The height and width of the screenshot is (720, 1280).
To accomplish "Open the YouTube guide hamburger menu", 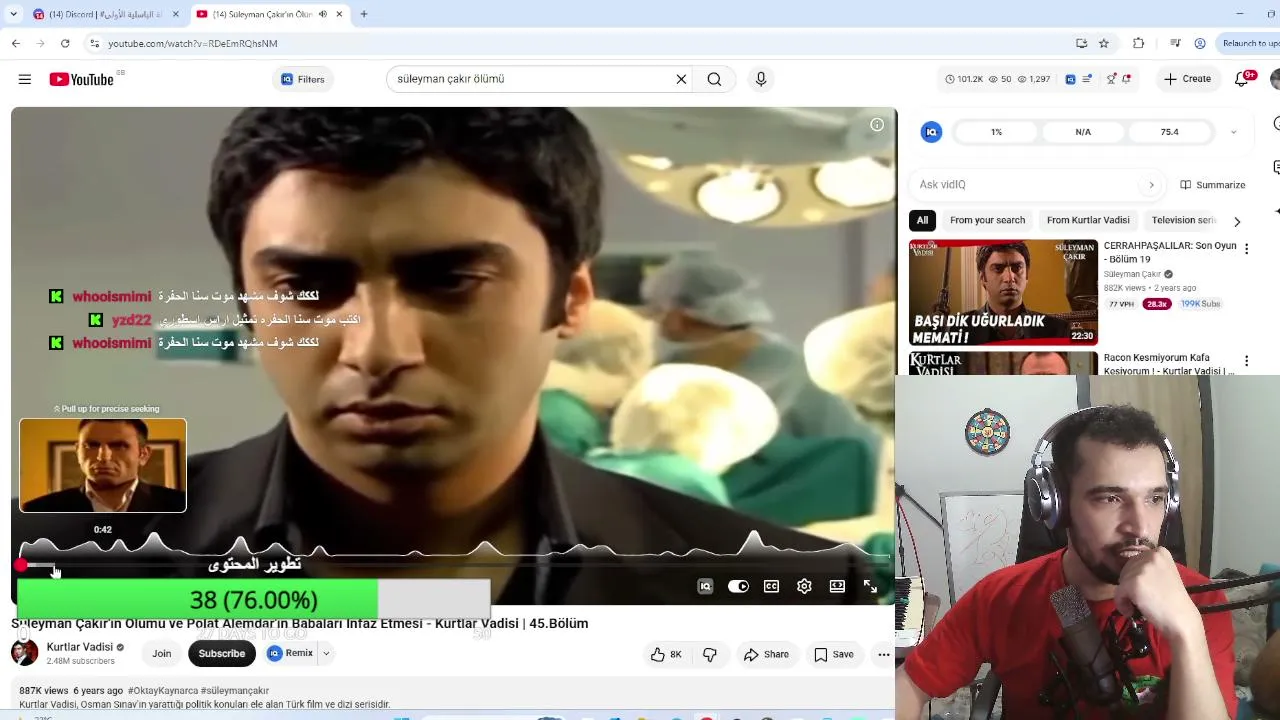I will [x=25, y=79].
